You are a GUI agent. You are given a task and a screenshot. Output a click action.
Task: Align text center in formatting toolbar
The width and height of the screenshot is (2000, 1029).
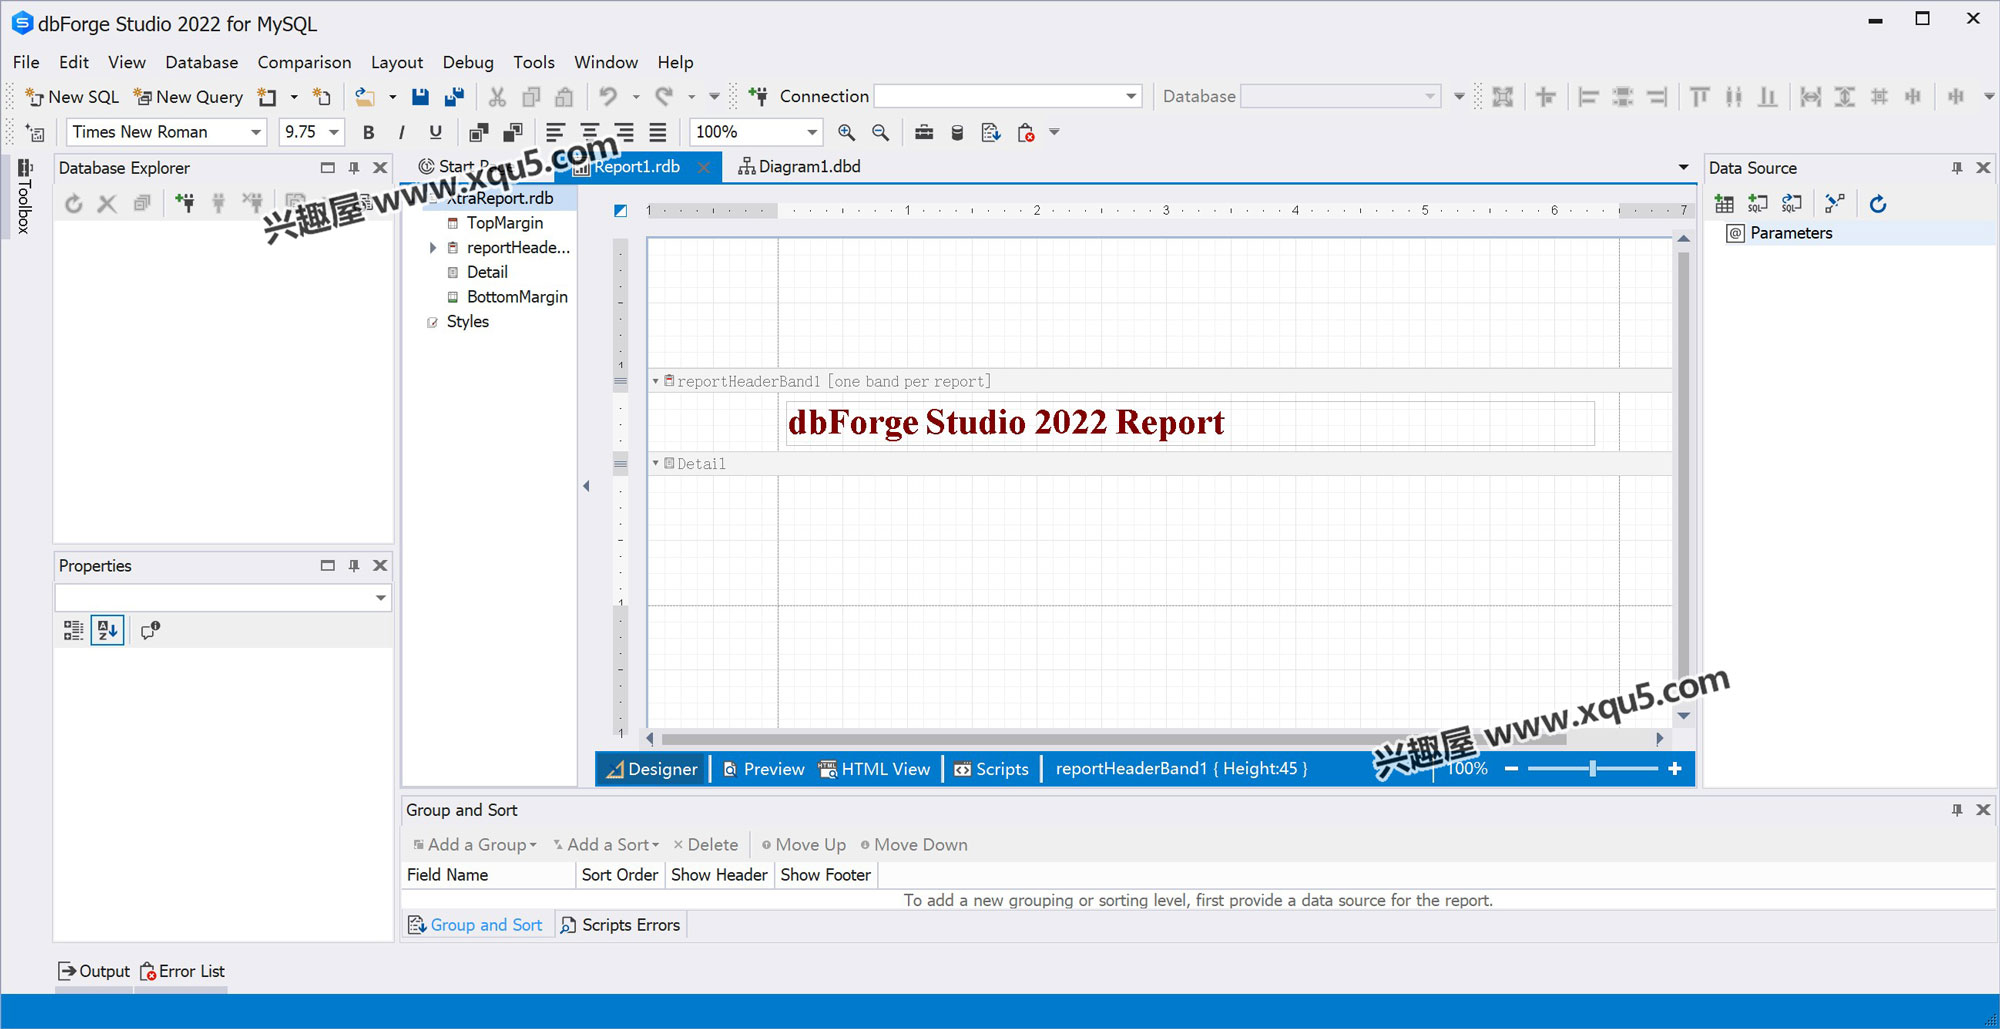click(590, 132)
